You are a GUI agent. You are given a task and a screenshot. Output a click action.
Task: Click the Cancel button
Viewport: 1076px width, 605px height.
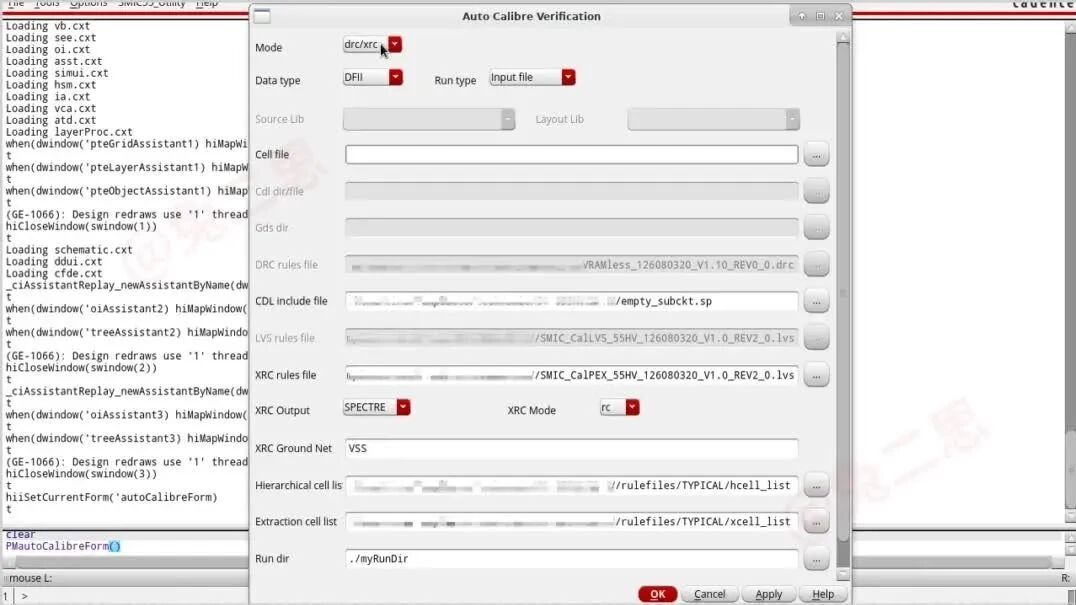(x=710, y=594)
